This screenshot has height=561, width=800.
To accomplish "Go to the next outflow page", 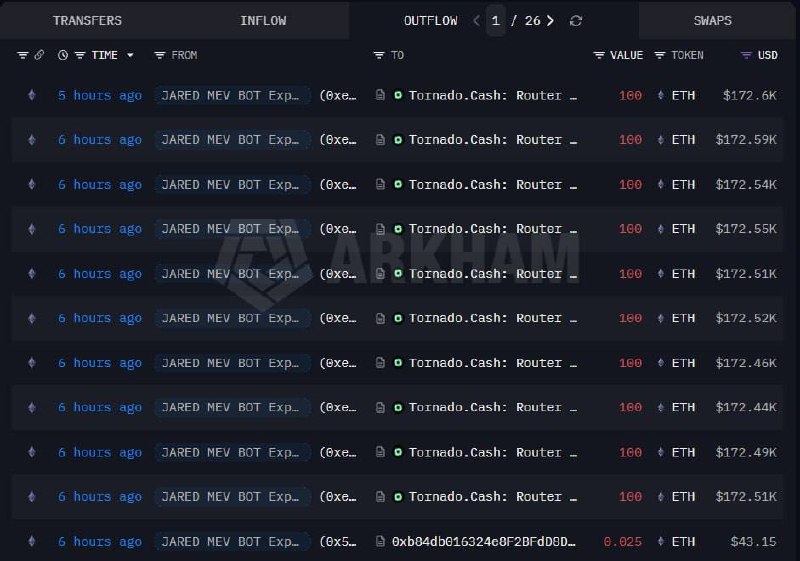I will pos(550,20).
